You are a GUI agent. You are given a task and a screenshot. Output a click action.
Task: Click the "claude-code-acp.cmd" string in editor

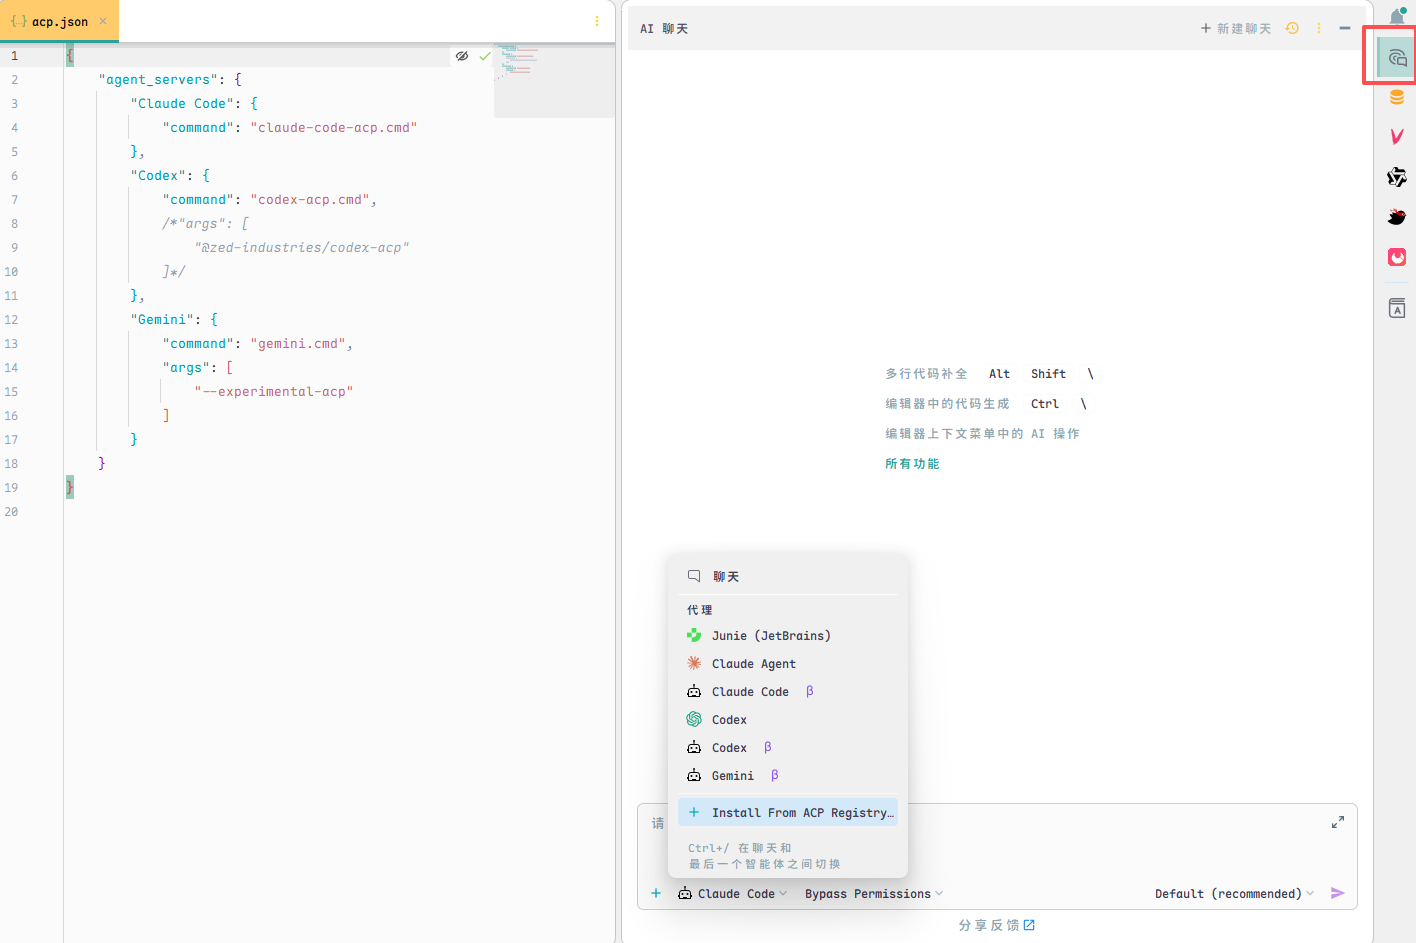334,128
